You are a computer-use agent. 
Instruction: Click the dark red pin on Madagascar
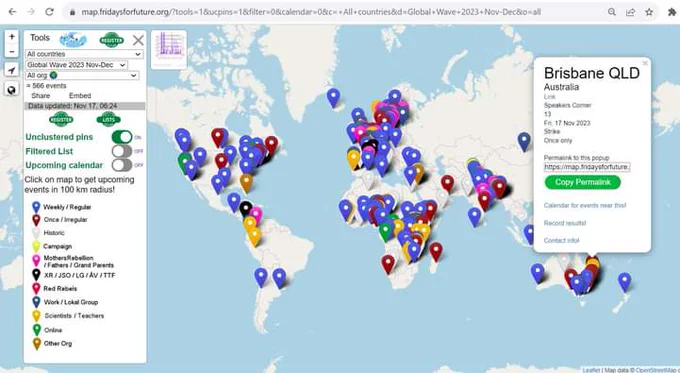pos(436,253)
